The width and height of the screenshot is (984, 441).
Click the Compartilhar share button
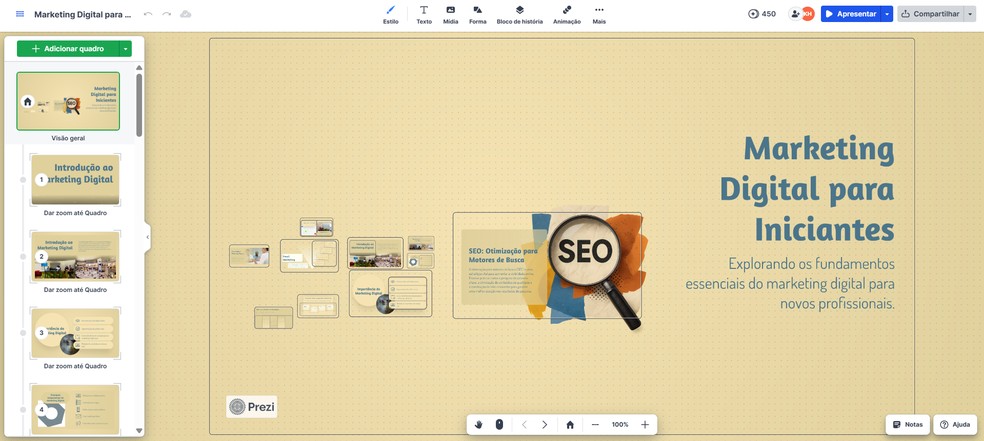point(930,14)
